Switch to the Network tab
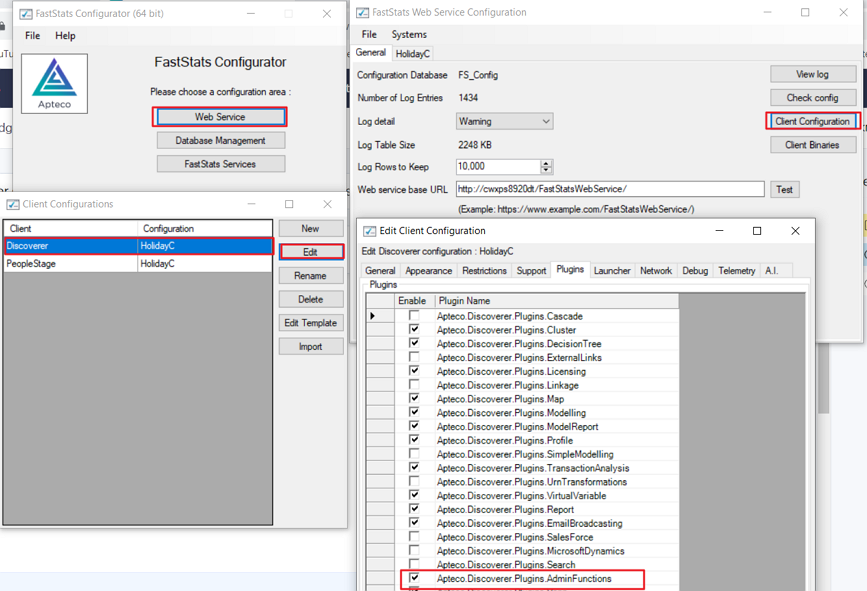 (x=656, y=270)
